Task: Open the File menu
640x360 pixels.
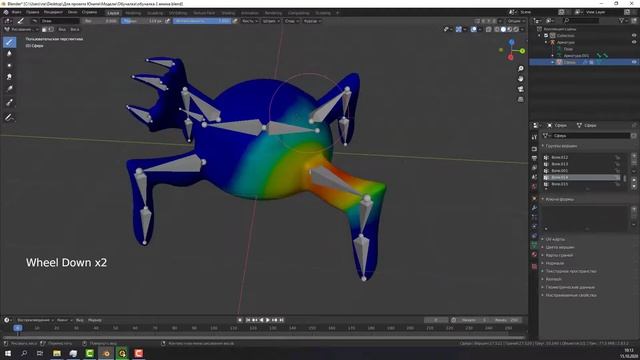Action: pos(17,12)
